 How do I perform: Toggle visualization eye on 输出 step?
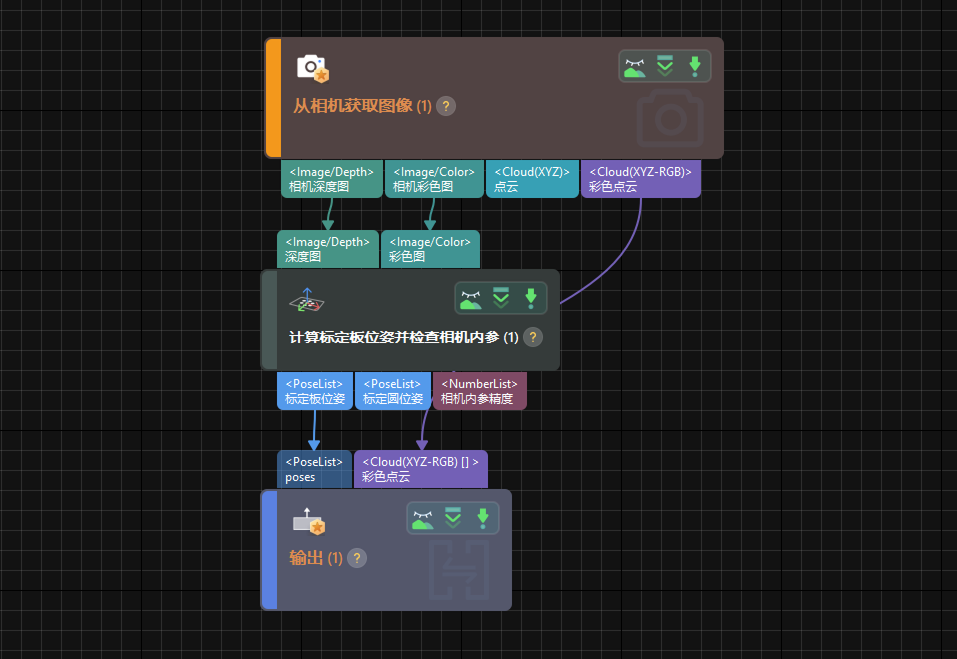pos(422,518)
